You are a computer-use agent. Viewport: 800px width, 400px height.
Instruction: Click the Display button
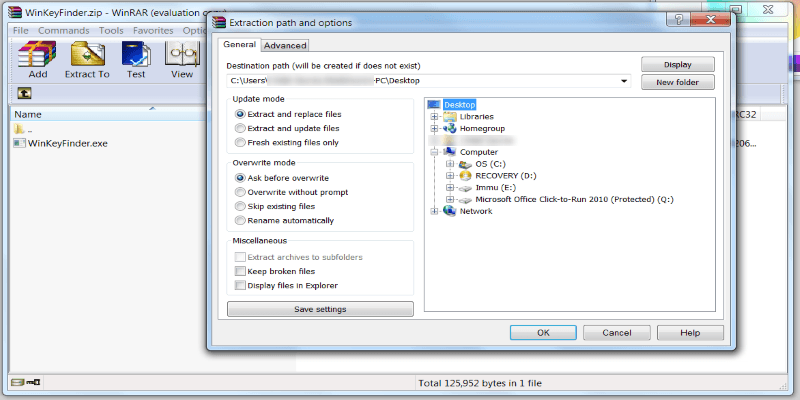(x=678, y=65)
